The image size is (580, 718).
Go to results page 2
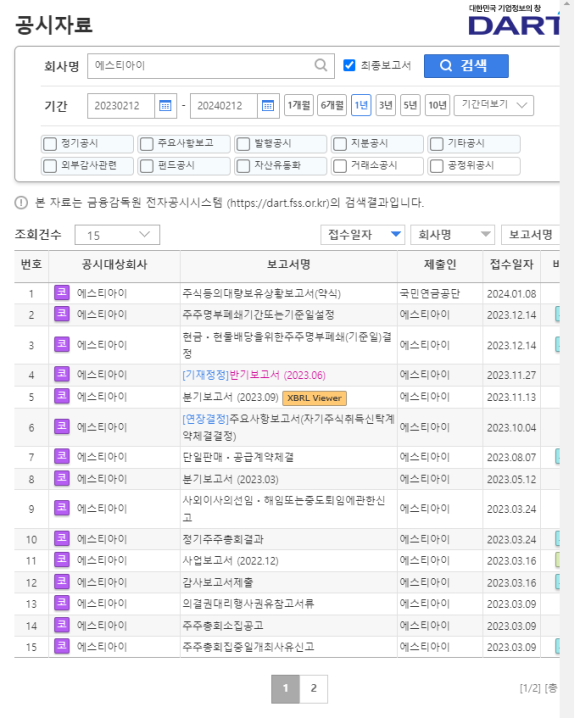314,688
